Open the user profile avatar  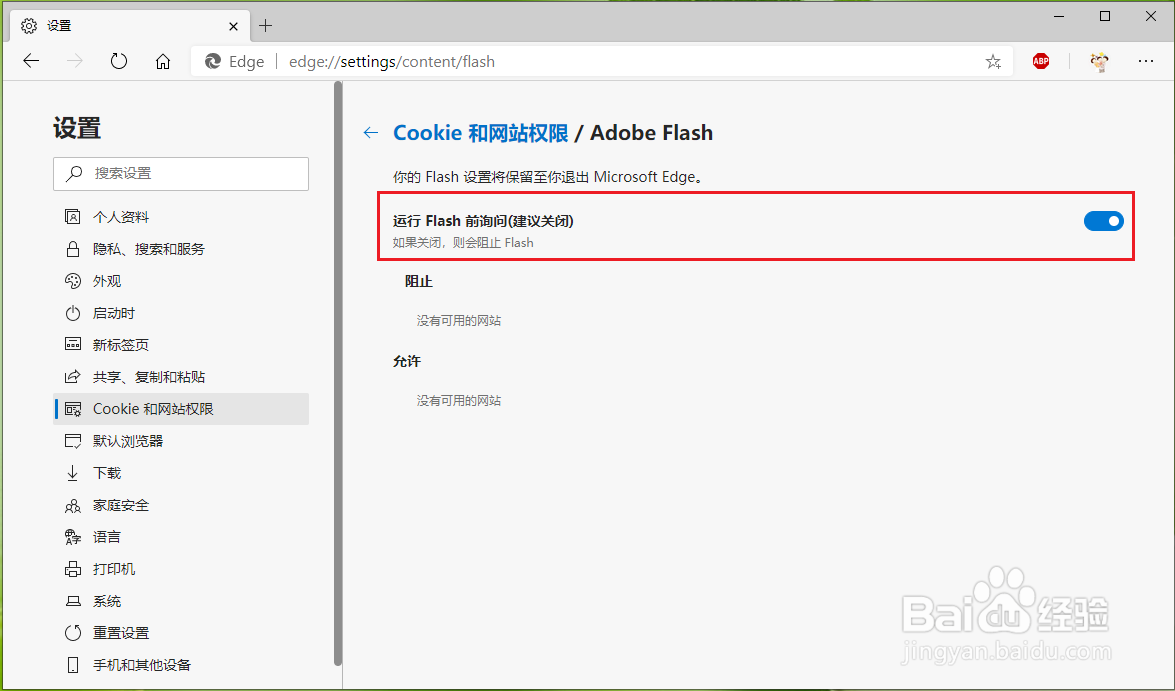pyautogui.click(x=1099, y=61)
